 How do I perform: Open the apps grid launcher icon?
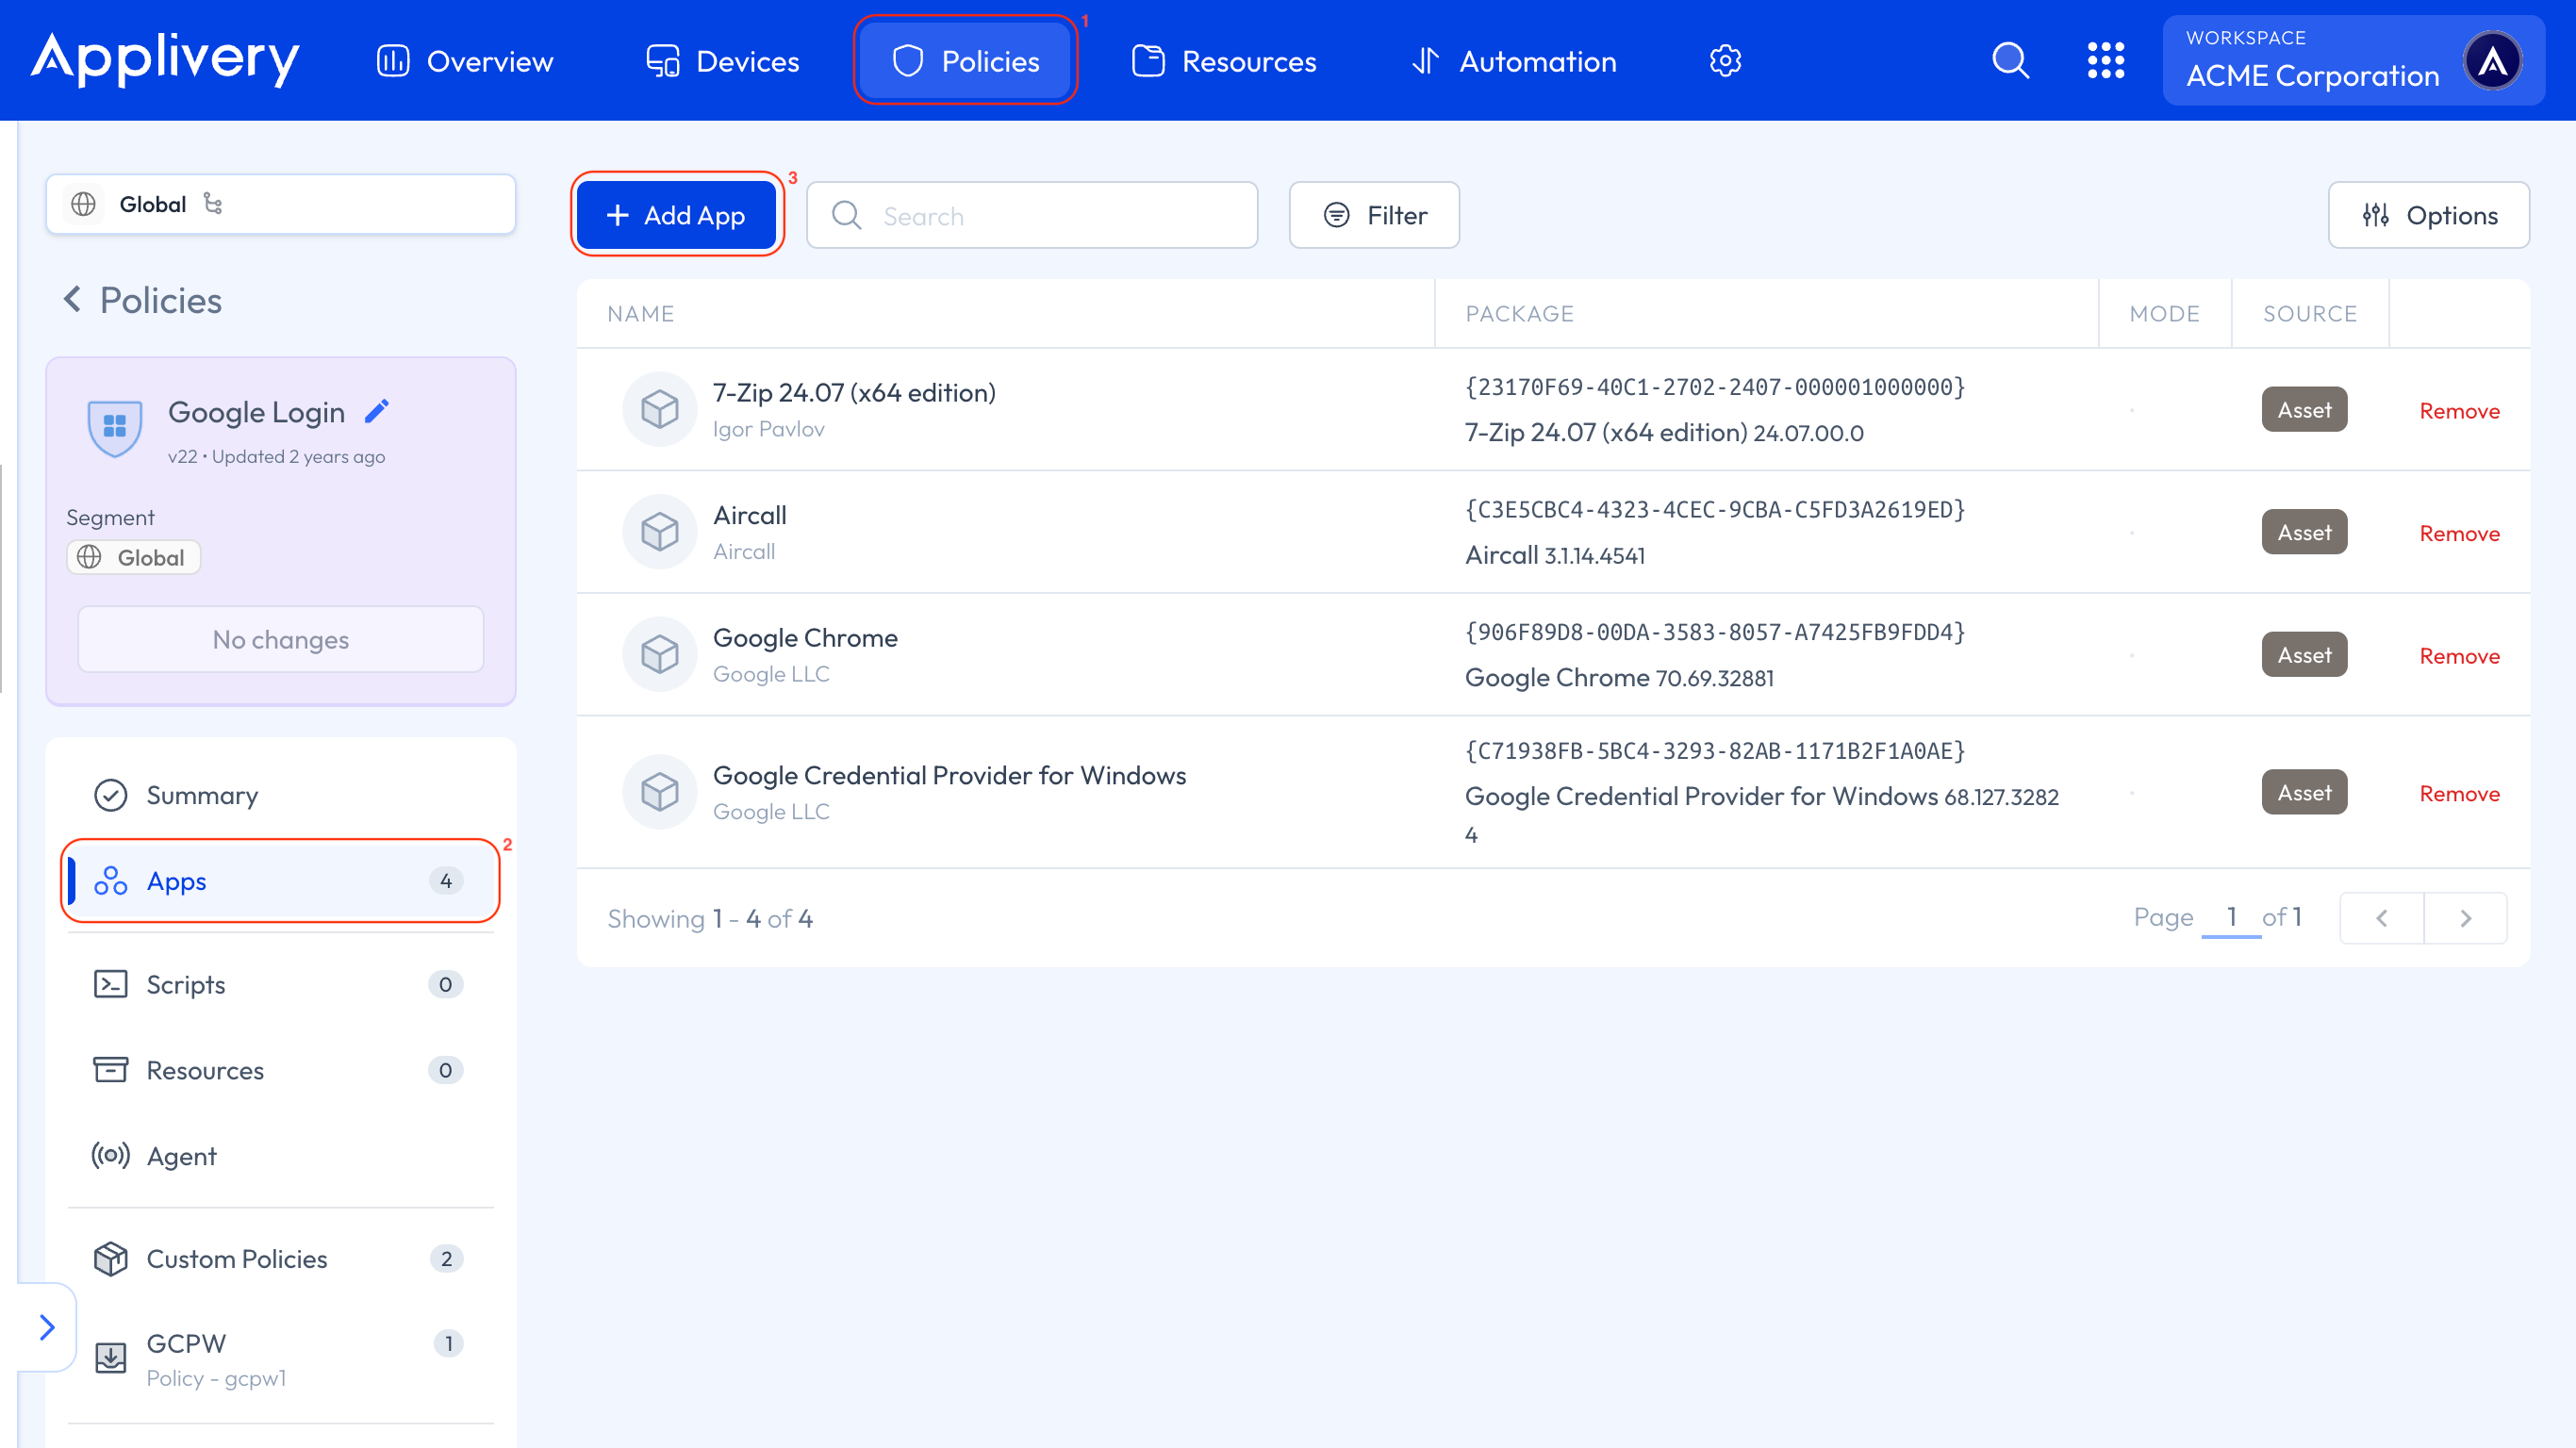click(x=2105, y=61)
